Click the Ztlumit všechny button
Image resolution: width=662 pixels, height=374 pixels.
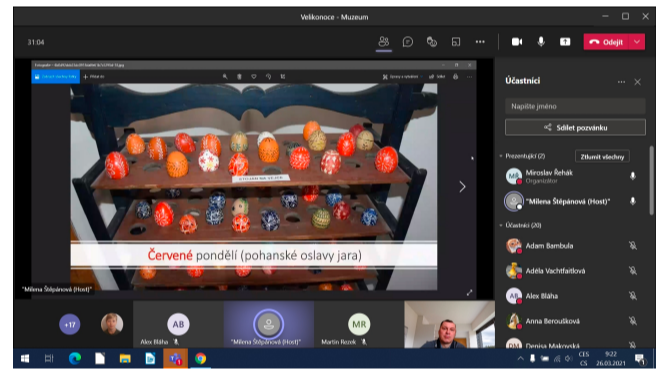point(602,157)
